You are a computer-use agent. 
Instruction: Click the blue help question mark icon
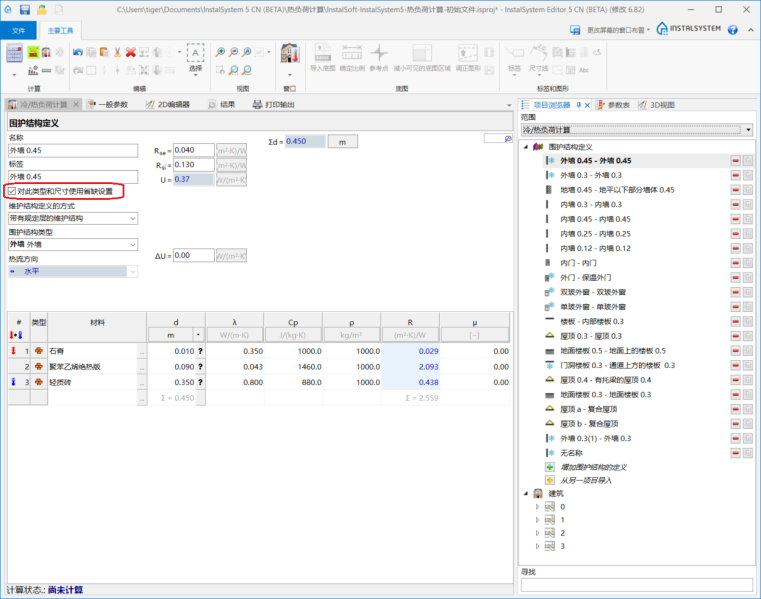732,30
